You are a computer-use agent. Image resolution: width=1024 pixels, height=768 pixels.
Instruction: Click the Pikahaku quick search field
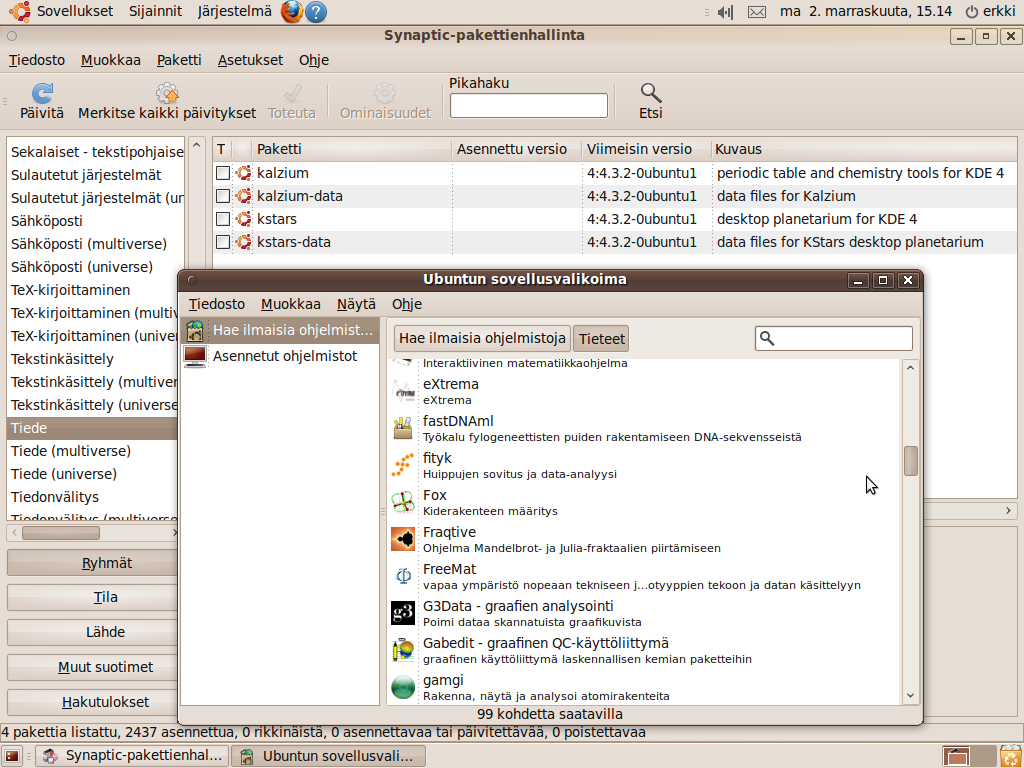click(x=528, y=106)
